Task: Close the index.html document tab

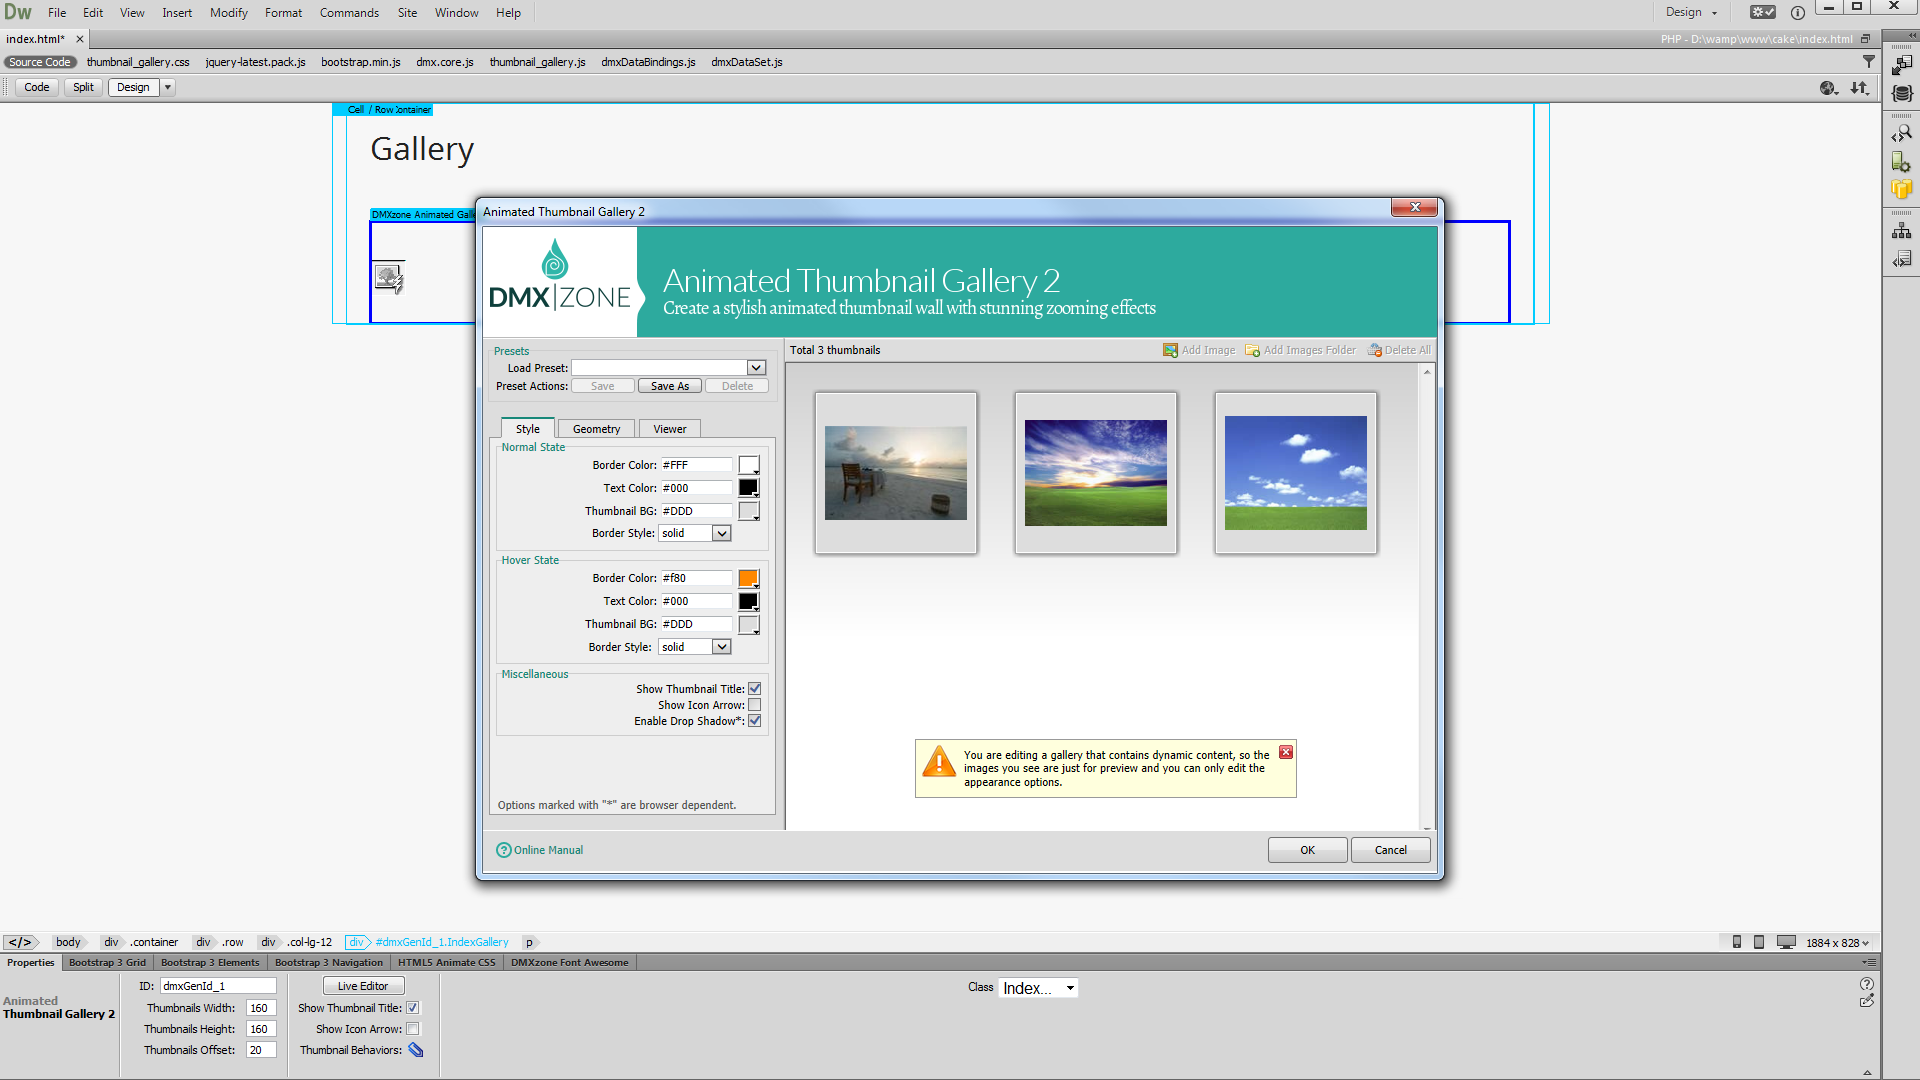Action: point(80,39)
